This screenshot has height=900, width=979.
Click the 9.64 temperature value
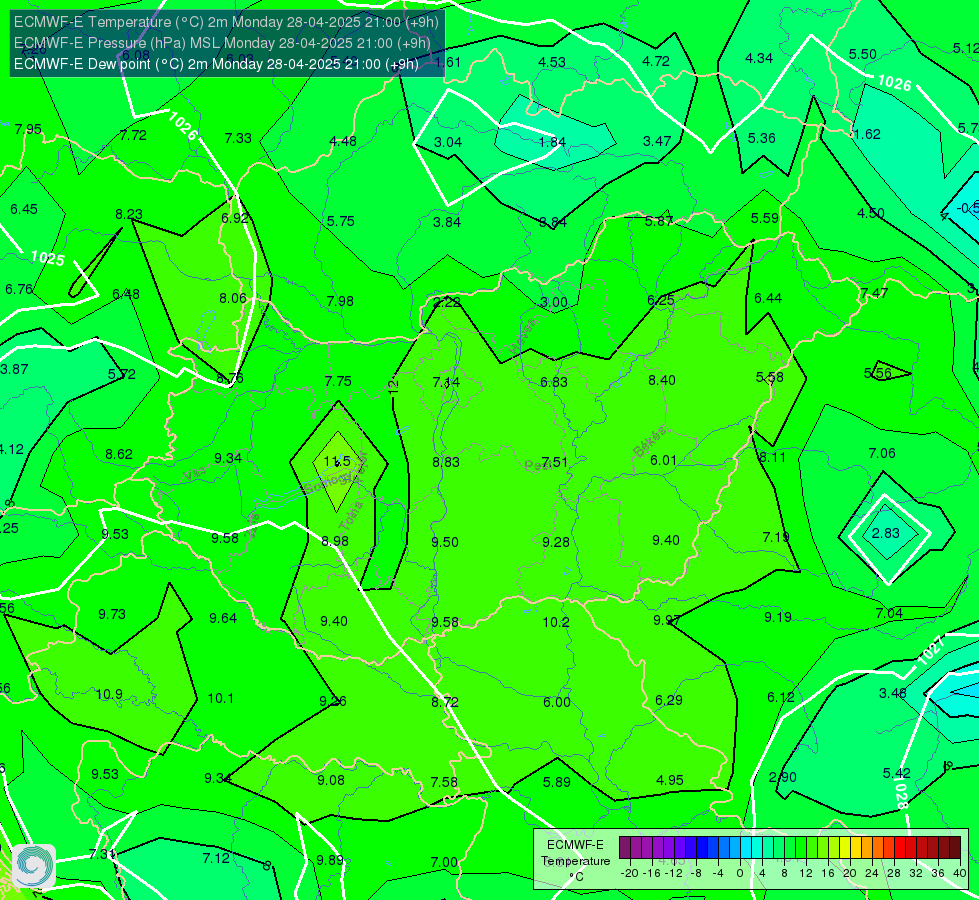click(223, 618)
